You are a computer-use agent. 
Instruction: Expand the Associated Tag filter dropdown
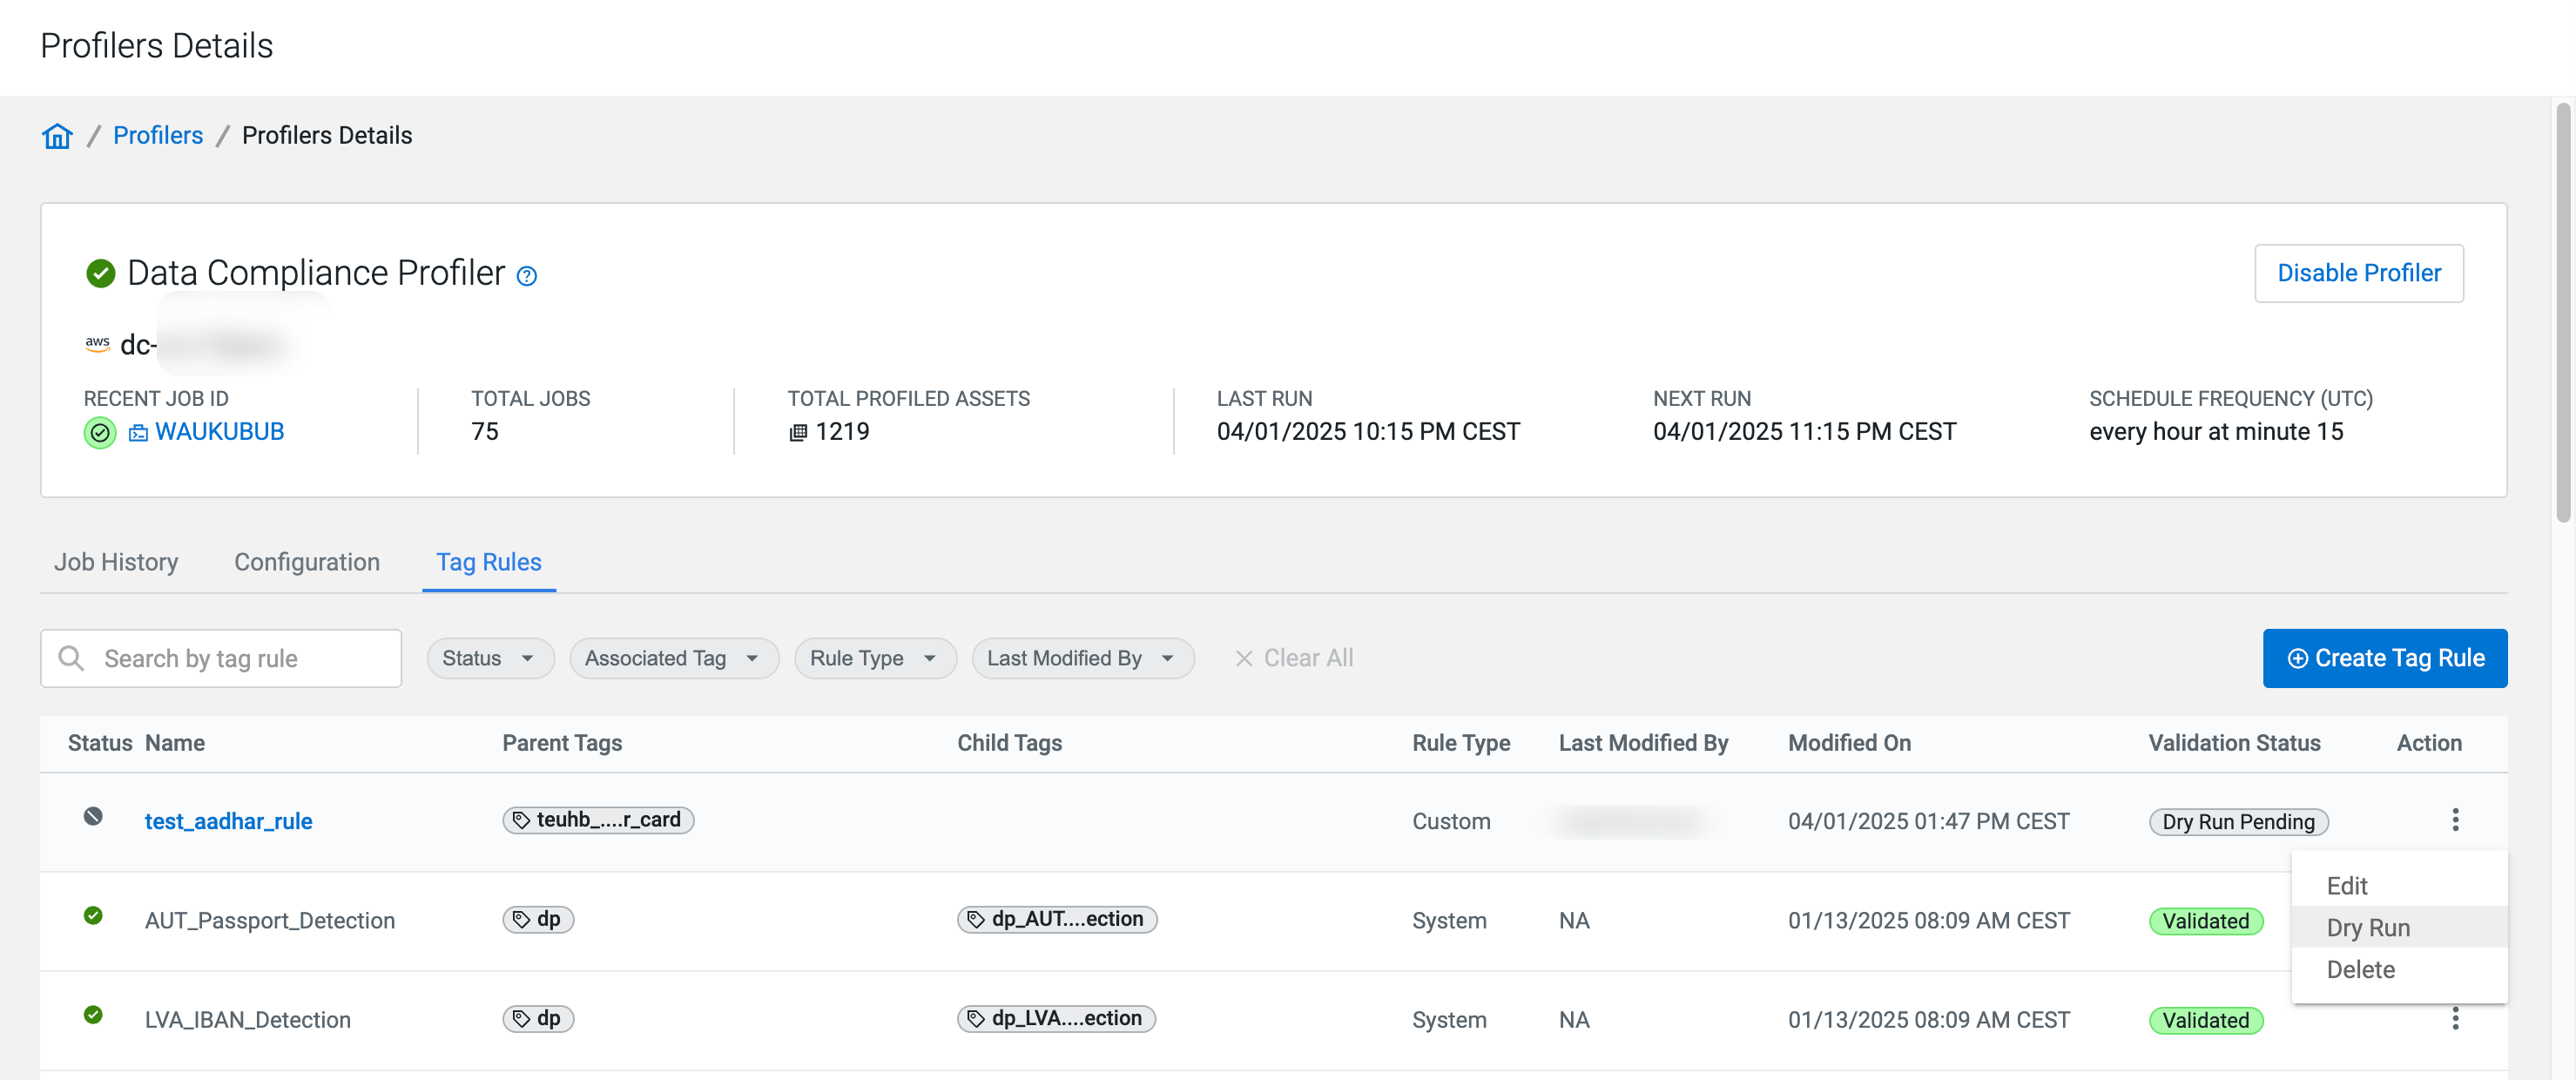673,658
